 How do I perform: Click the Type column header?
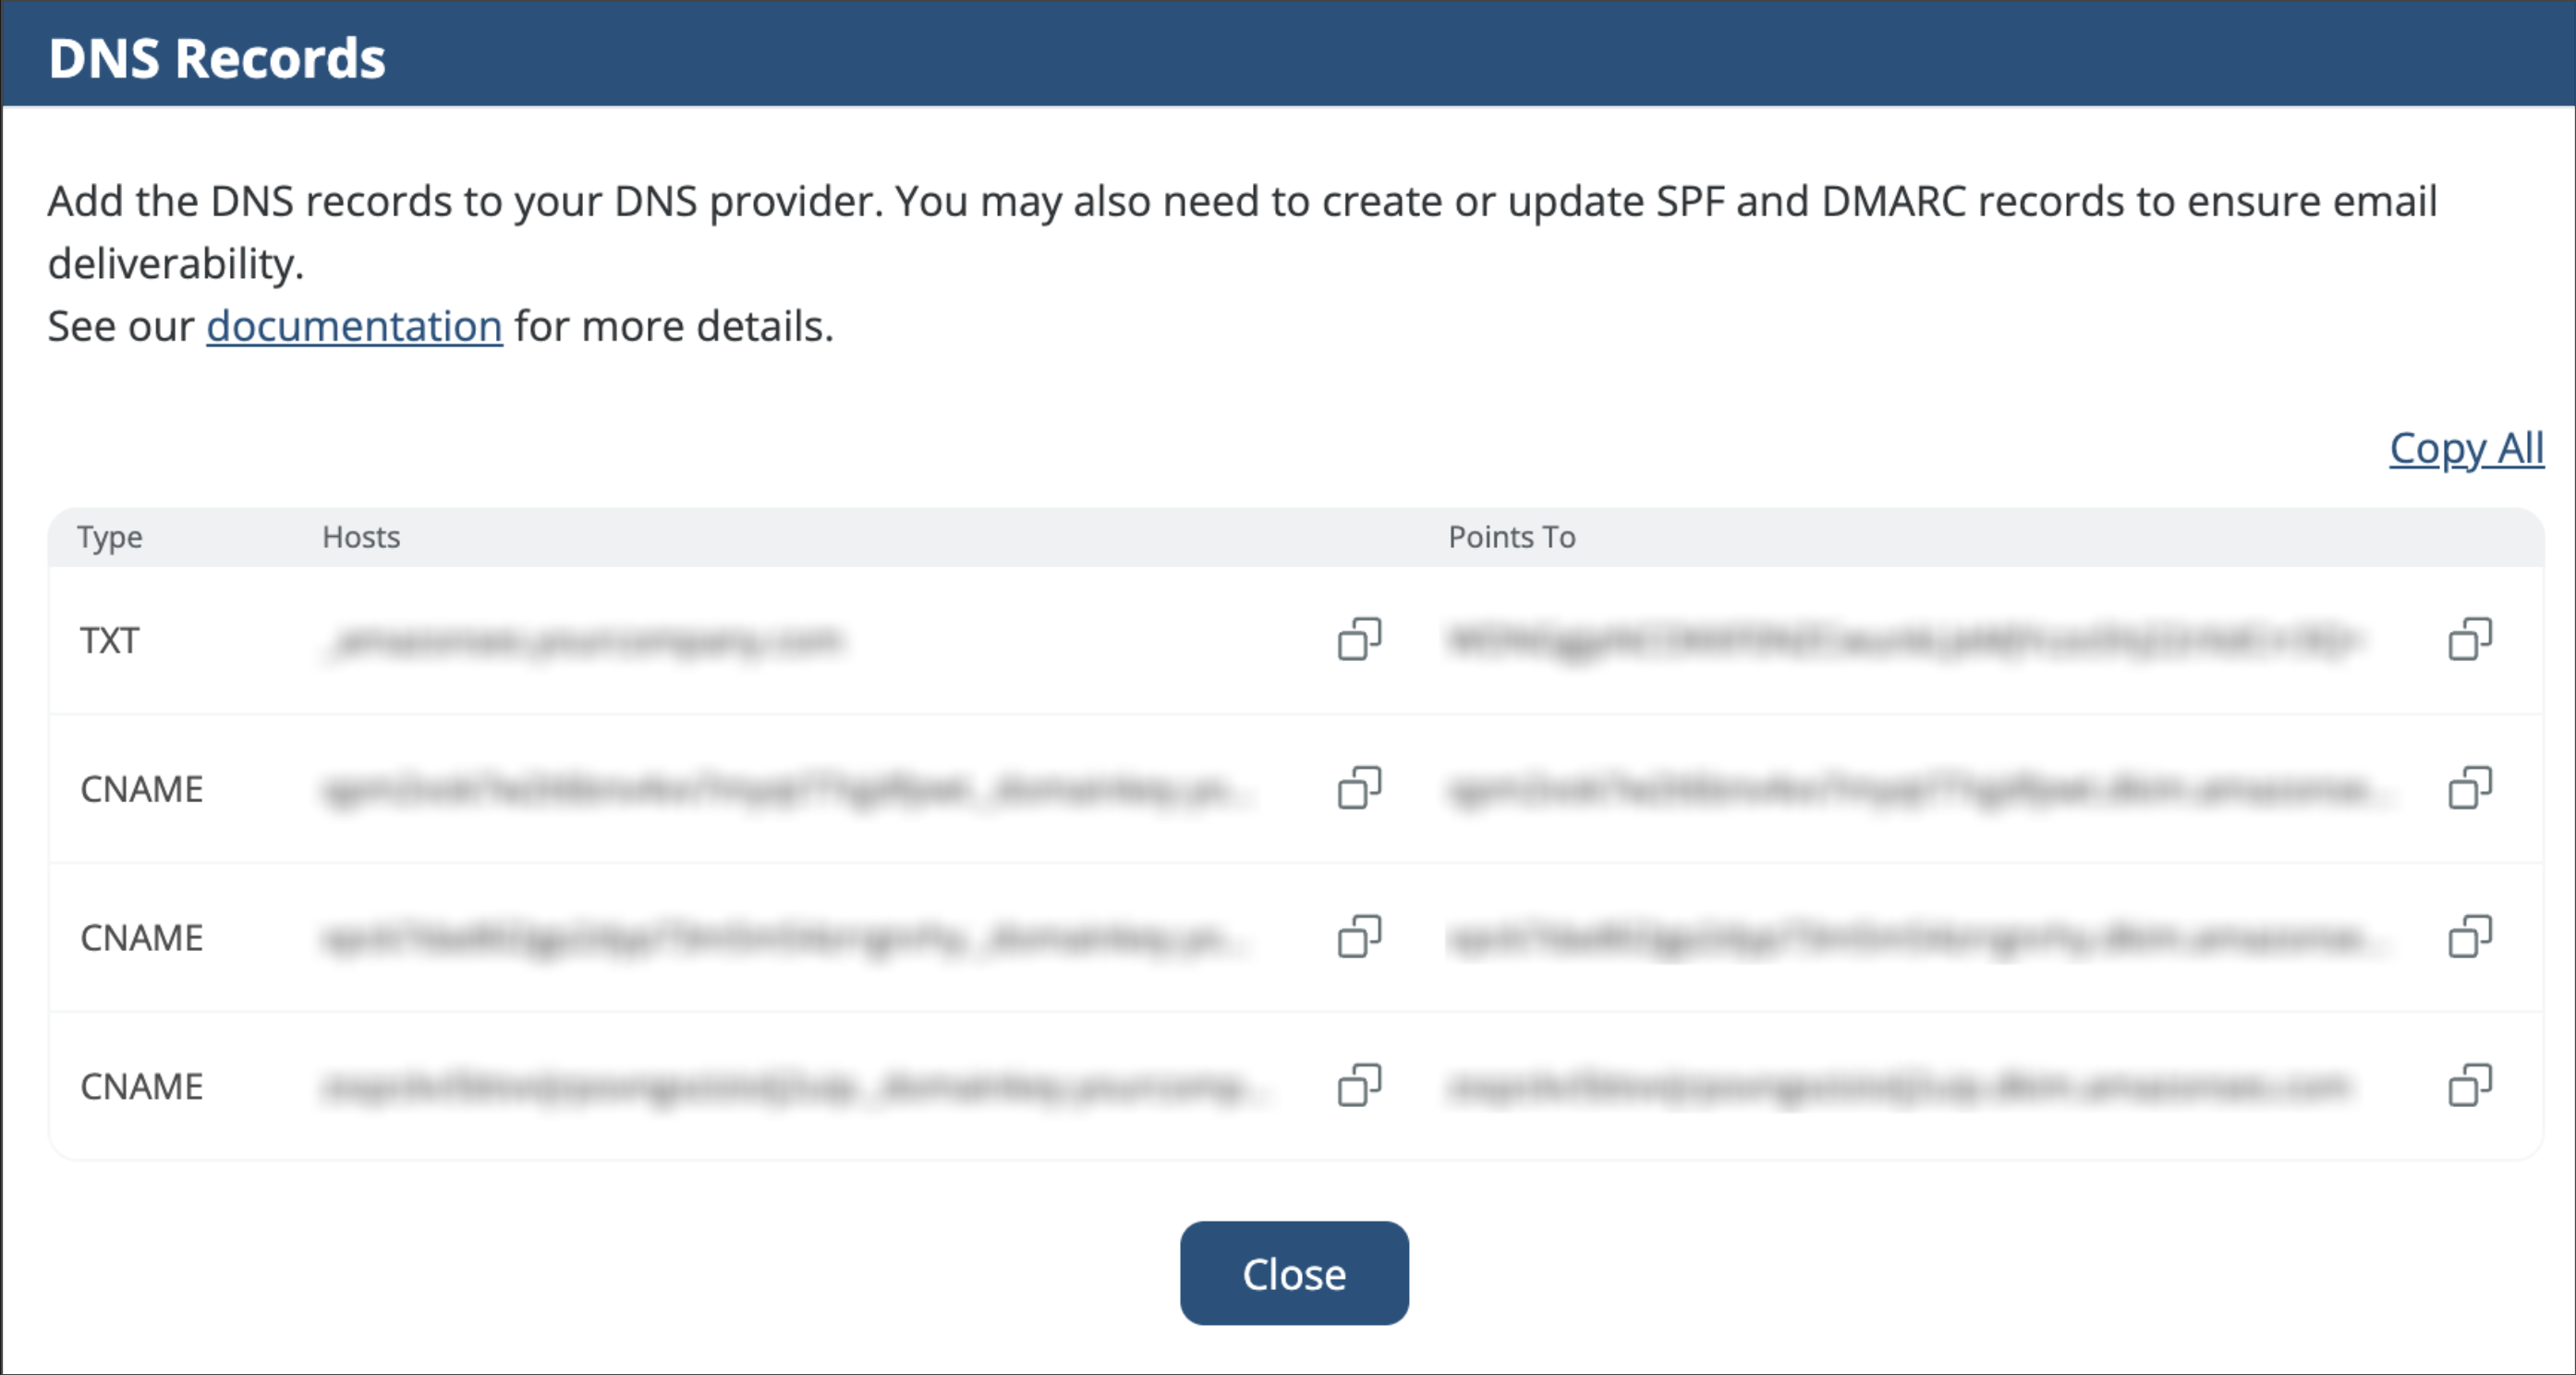pyautogui.click(x=110, y=537)
